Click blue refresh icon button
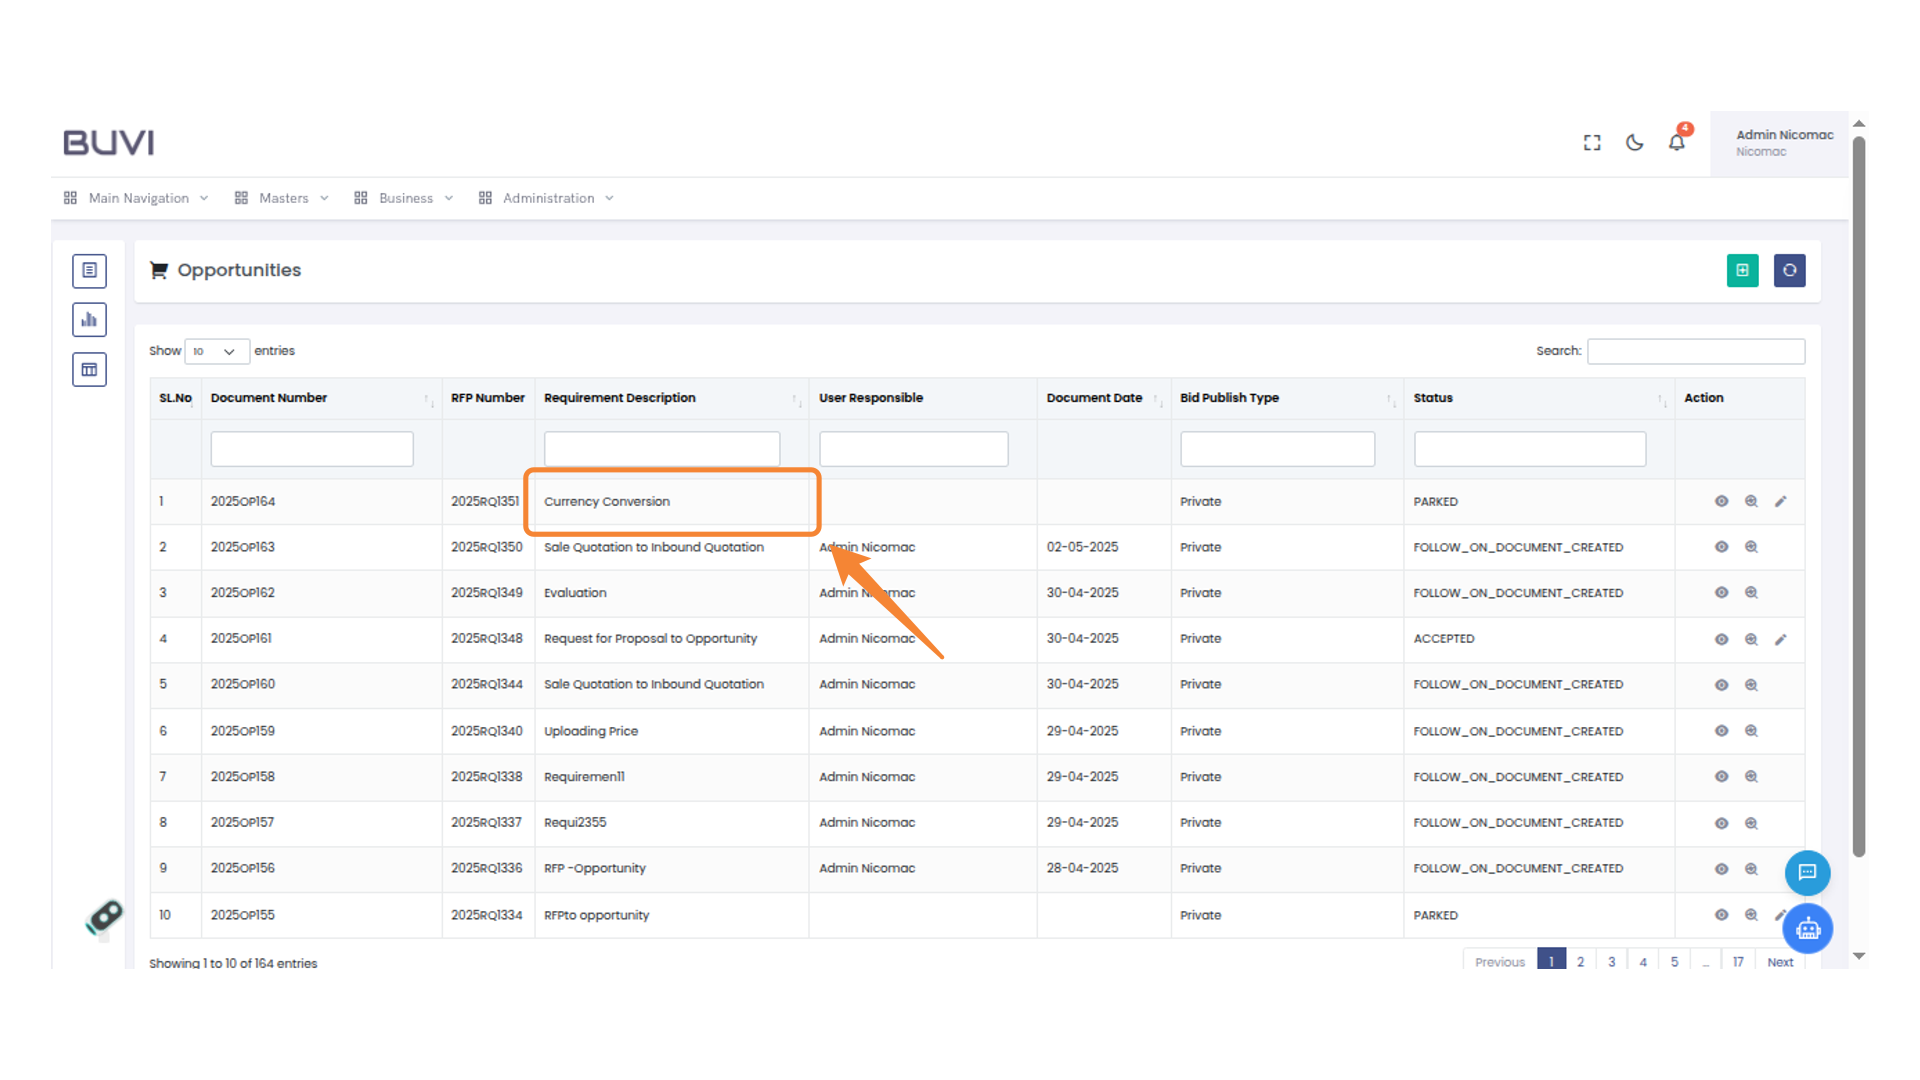1920x1080 pixels. tap(1789, 270)
